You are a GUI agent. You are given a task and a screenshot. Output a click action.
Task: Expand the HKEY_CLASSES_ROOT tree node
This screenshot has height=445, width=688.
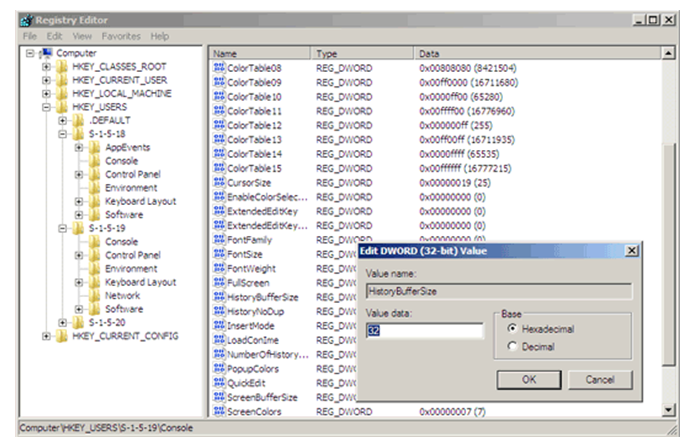46,65
